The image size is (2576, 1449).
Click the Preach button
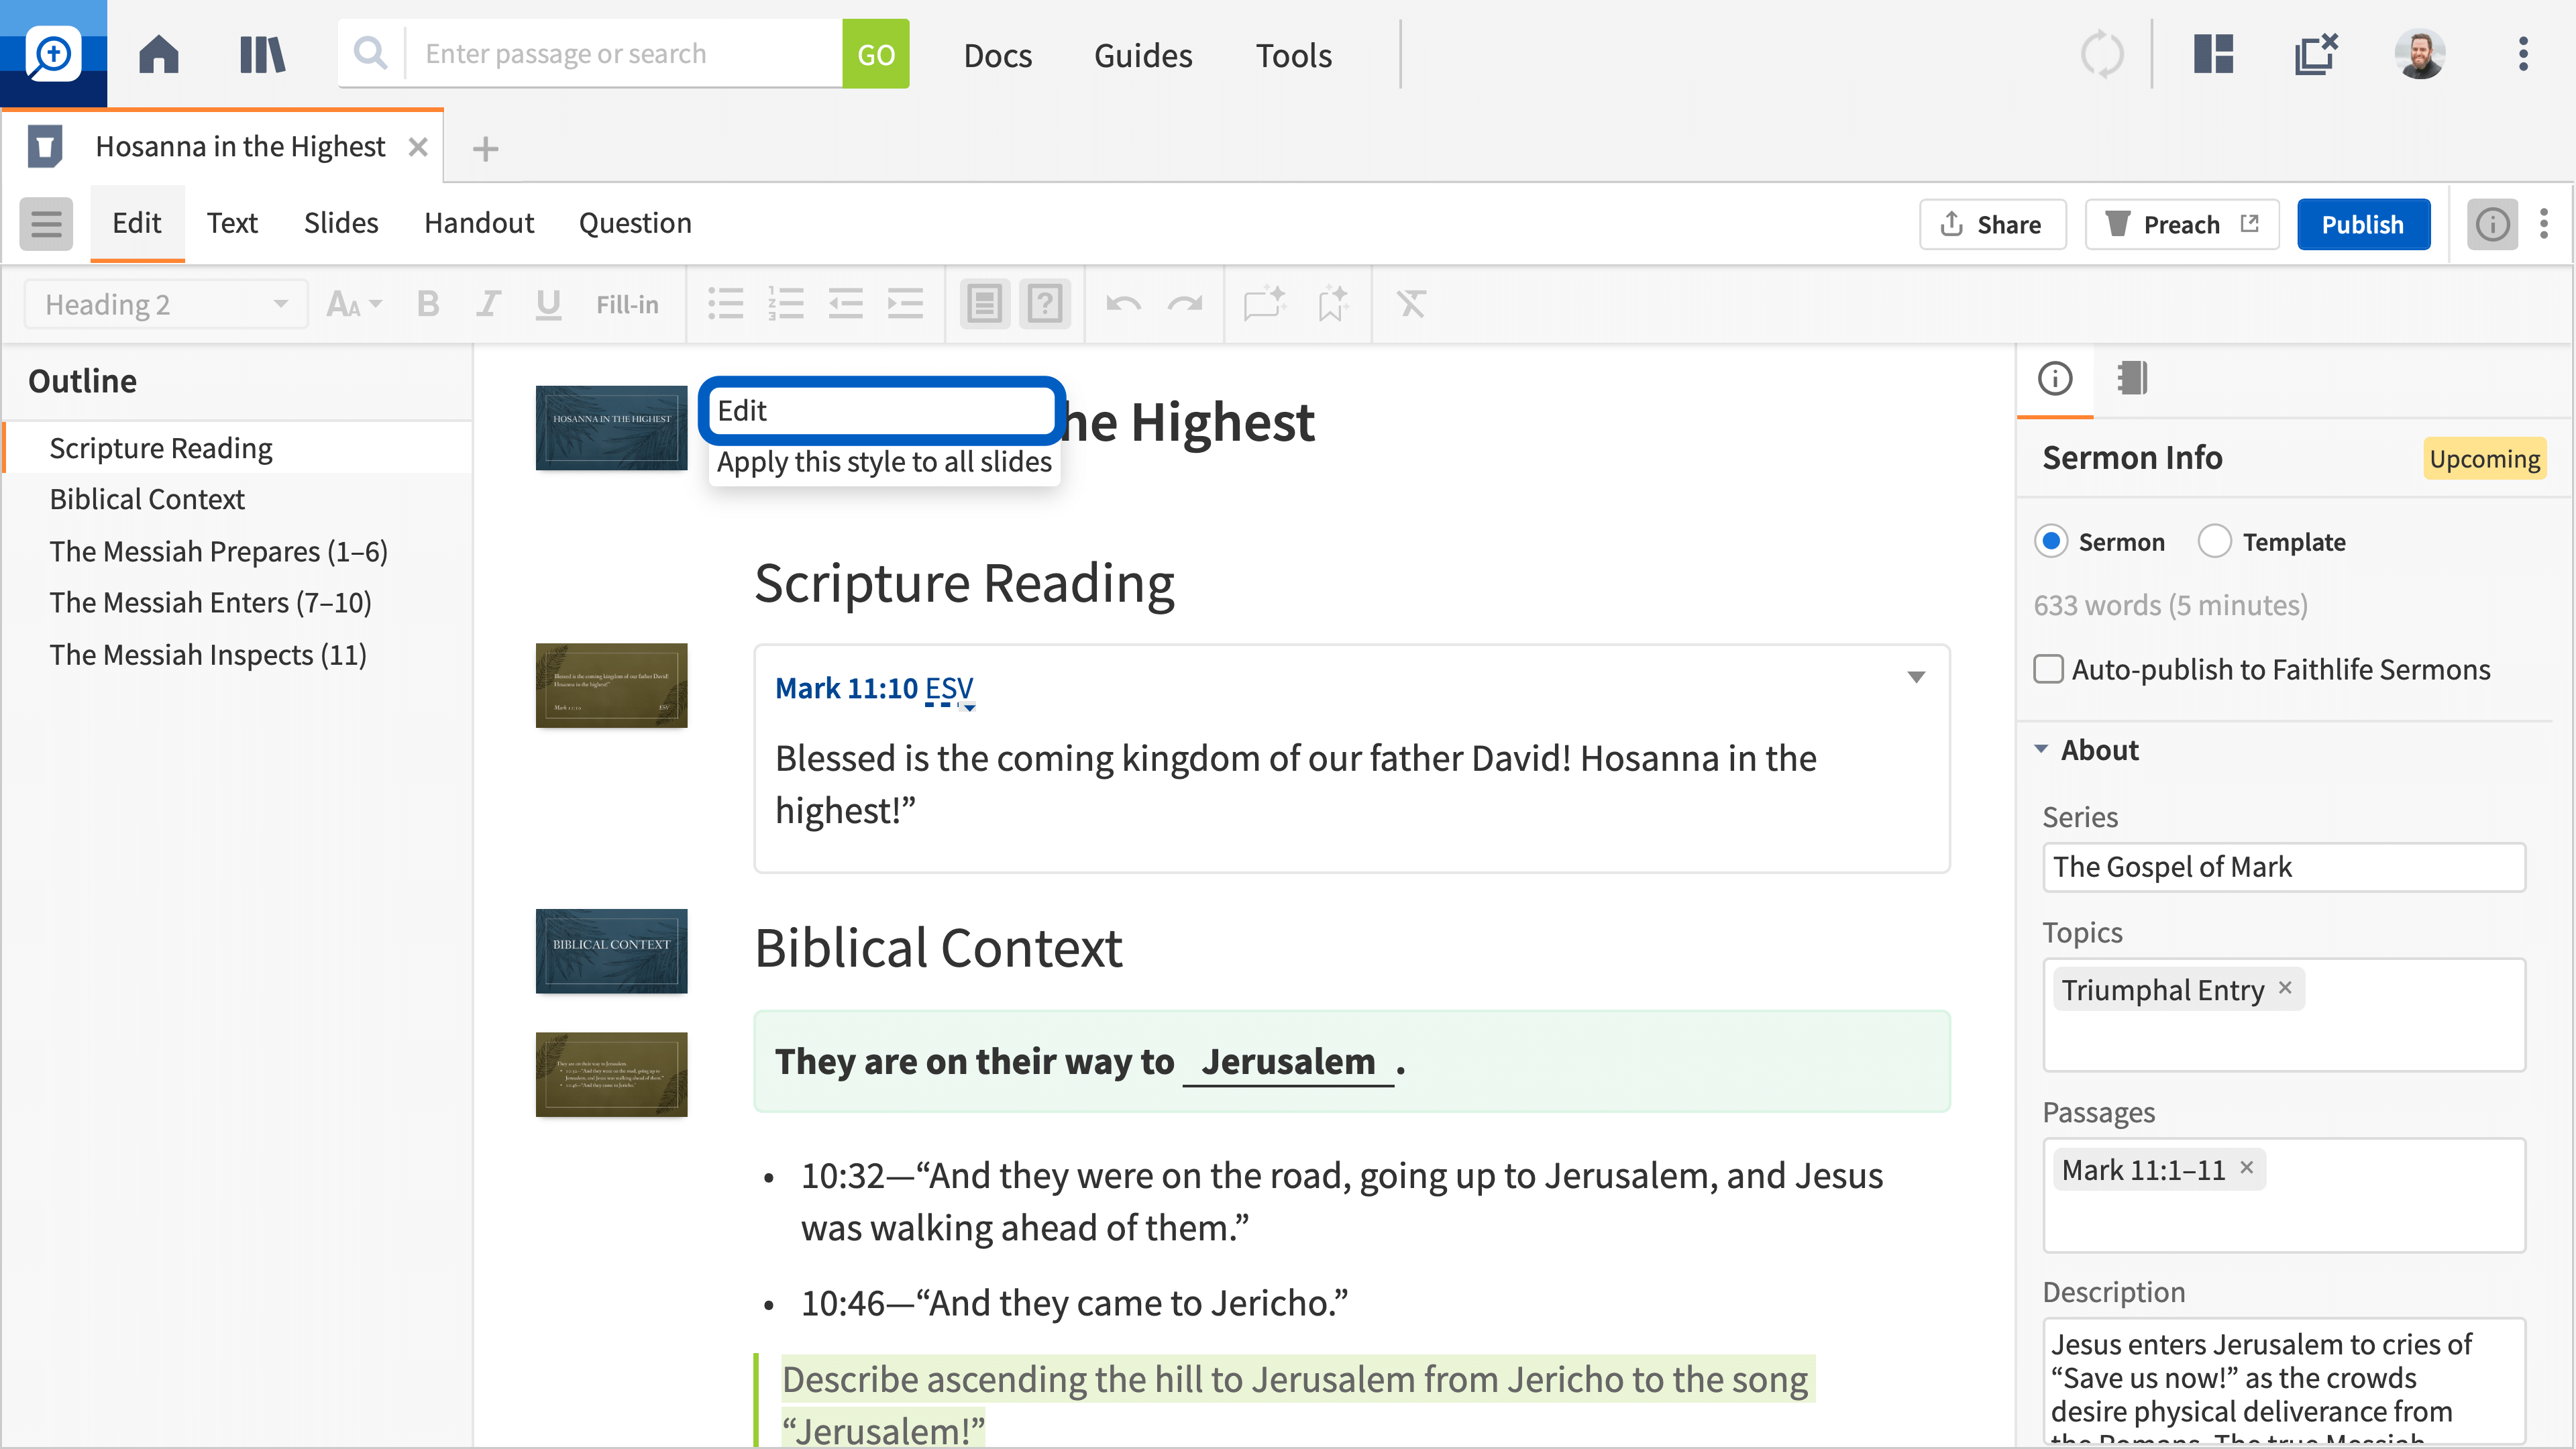[x=2181, y=224]
